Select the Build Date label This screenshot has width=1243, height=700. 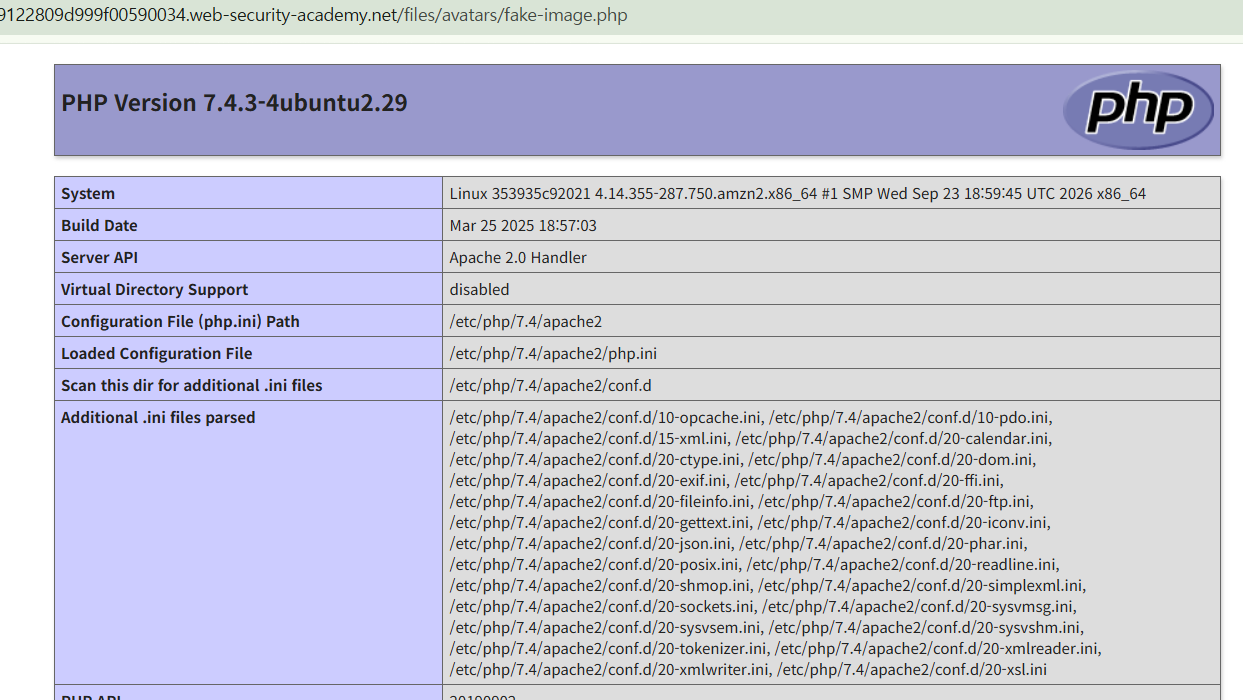pos(99,225)
